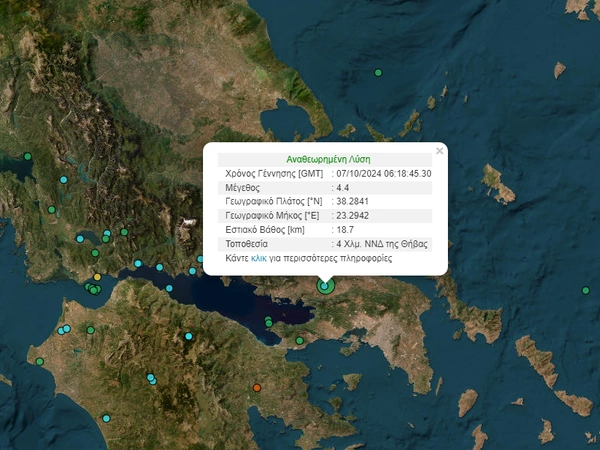Screen dimensions: 600x450
Task: Click the 'Αναθεωρημένη Λύση' popup title
Action: pyautogui.click(x=326, y=159)
